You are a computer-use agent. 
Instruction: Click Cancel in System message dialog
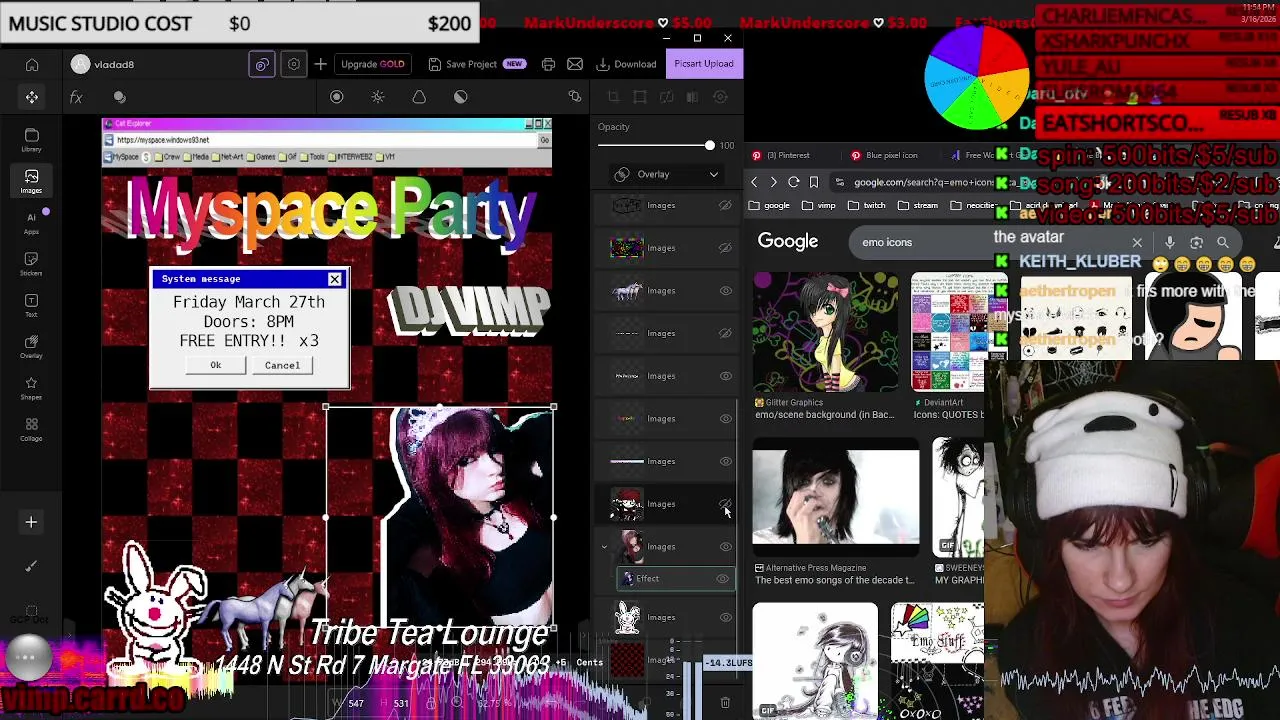pyautogui.click(x=282, y=365)
